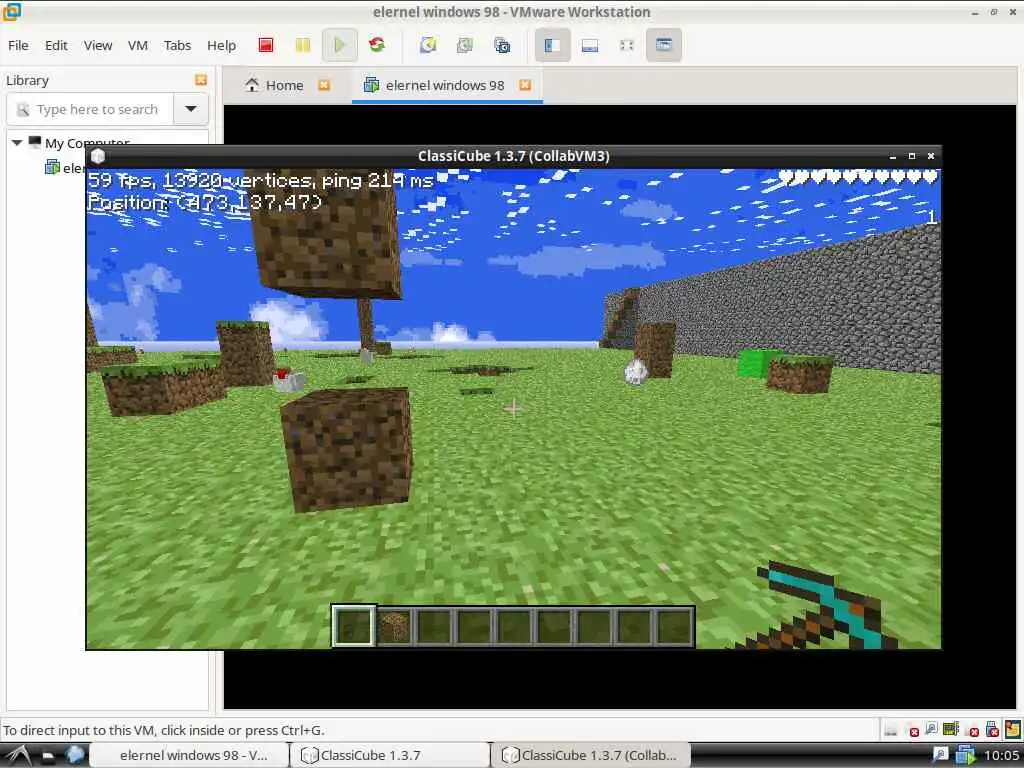Toggle the thumbnail bar view button
This screenshot has width=1024, height=768.
click(590, 45)
